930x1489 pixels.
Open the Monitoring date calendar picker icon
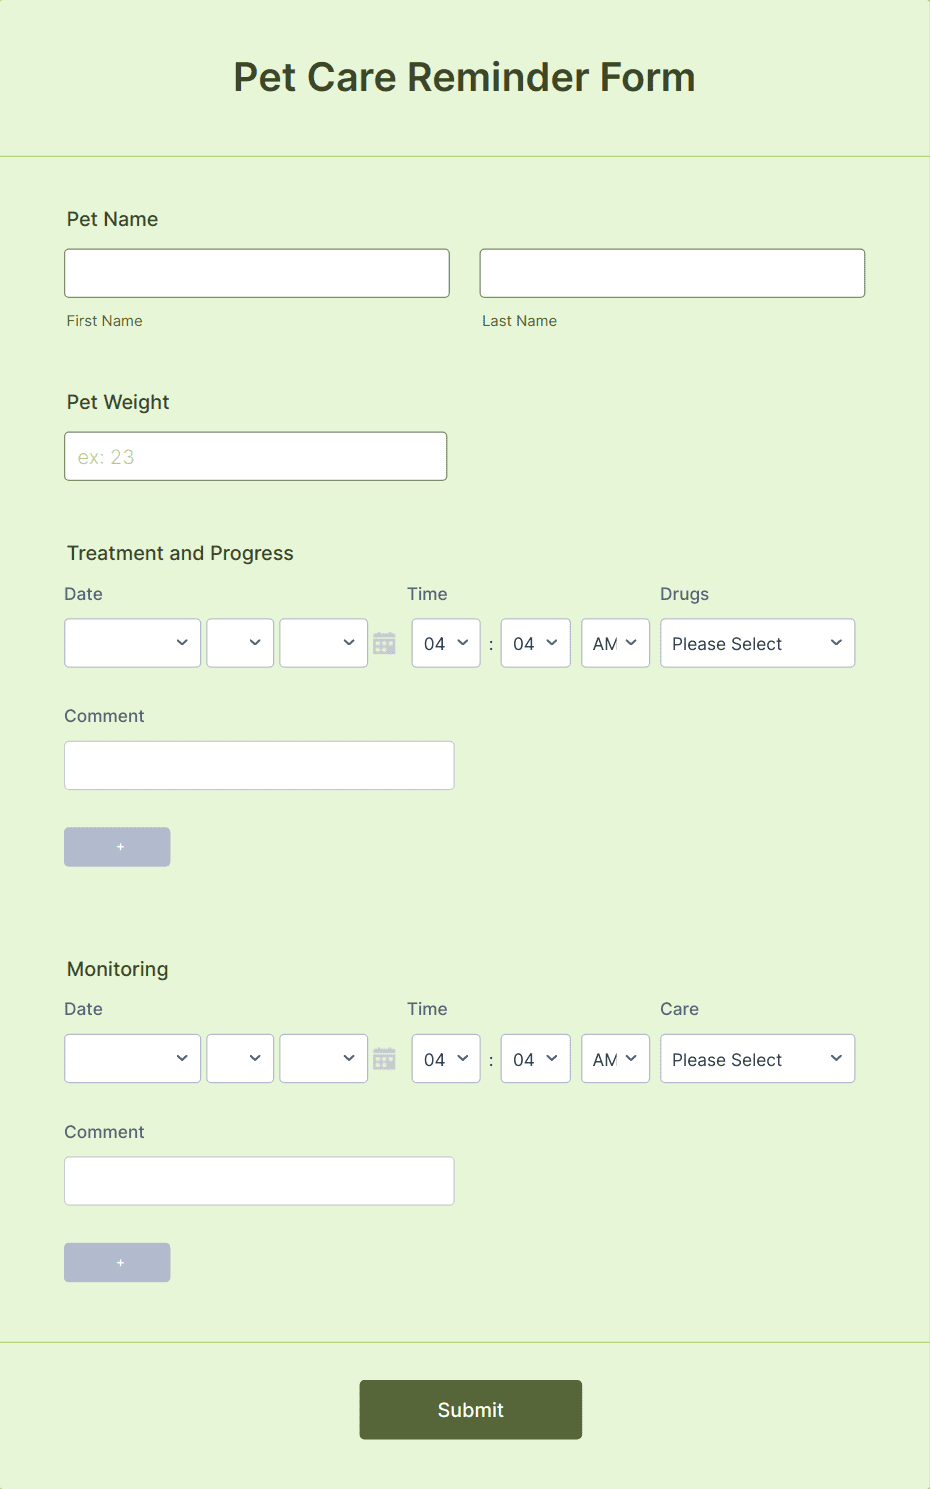pos(384,1058)
